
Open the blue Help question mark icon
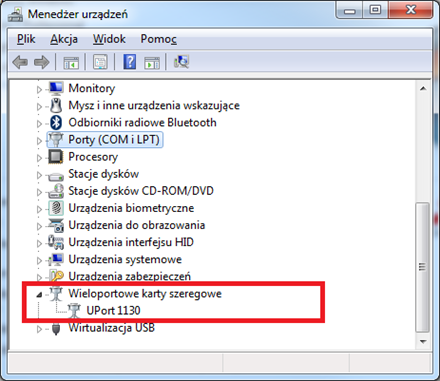point(130,62)
